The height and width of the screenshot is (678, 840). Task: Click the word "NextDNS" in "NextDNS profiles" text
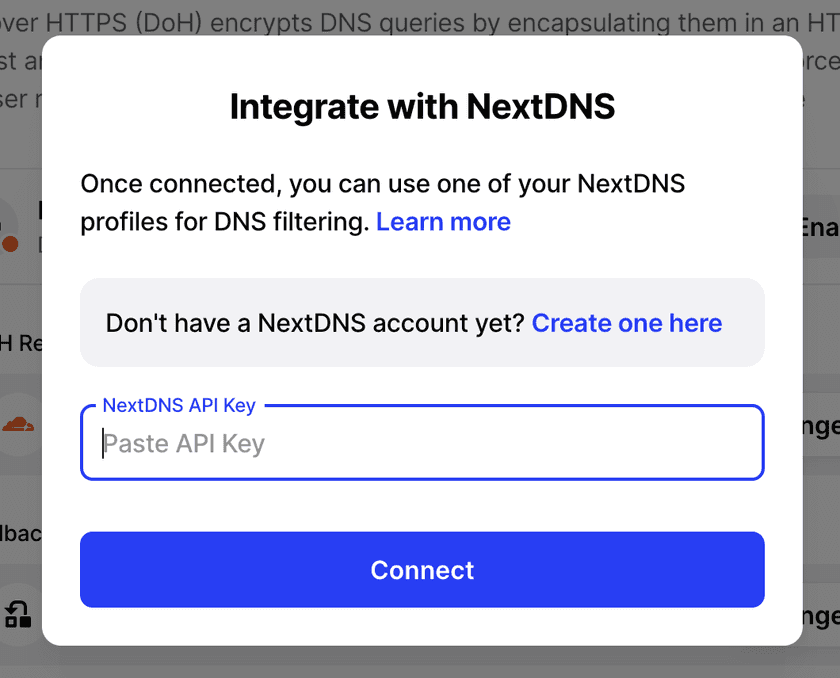pyautogui.click(x=631, y=184)
